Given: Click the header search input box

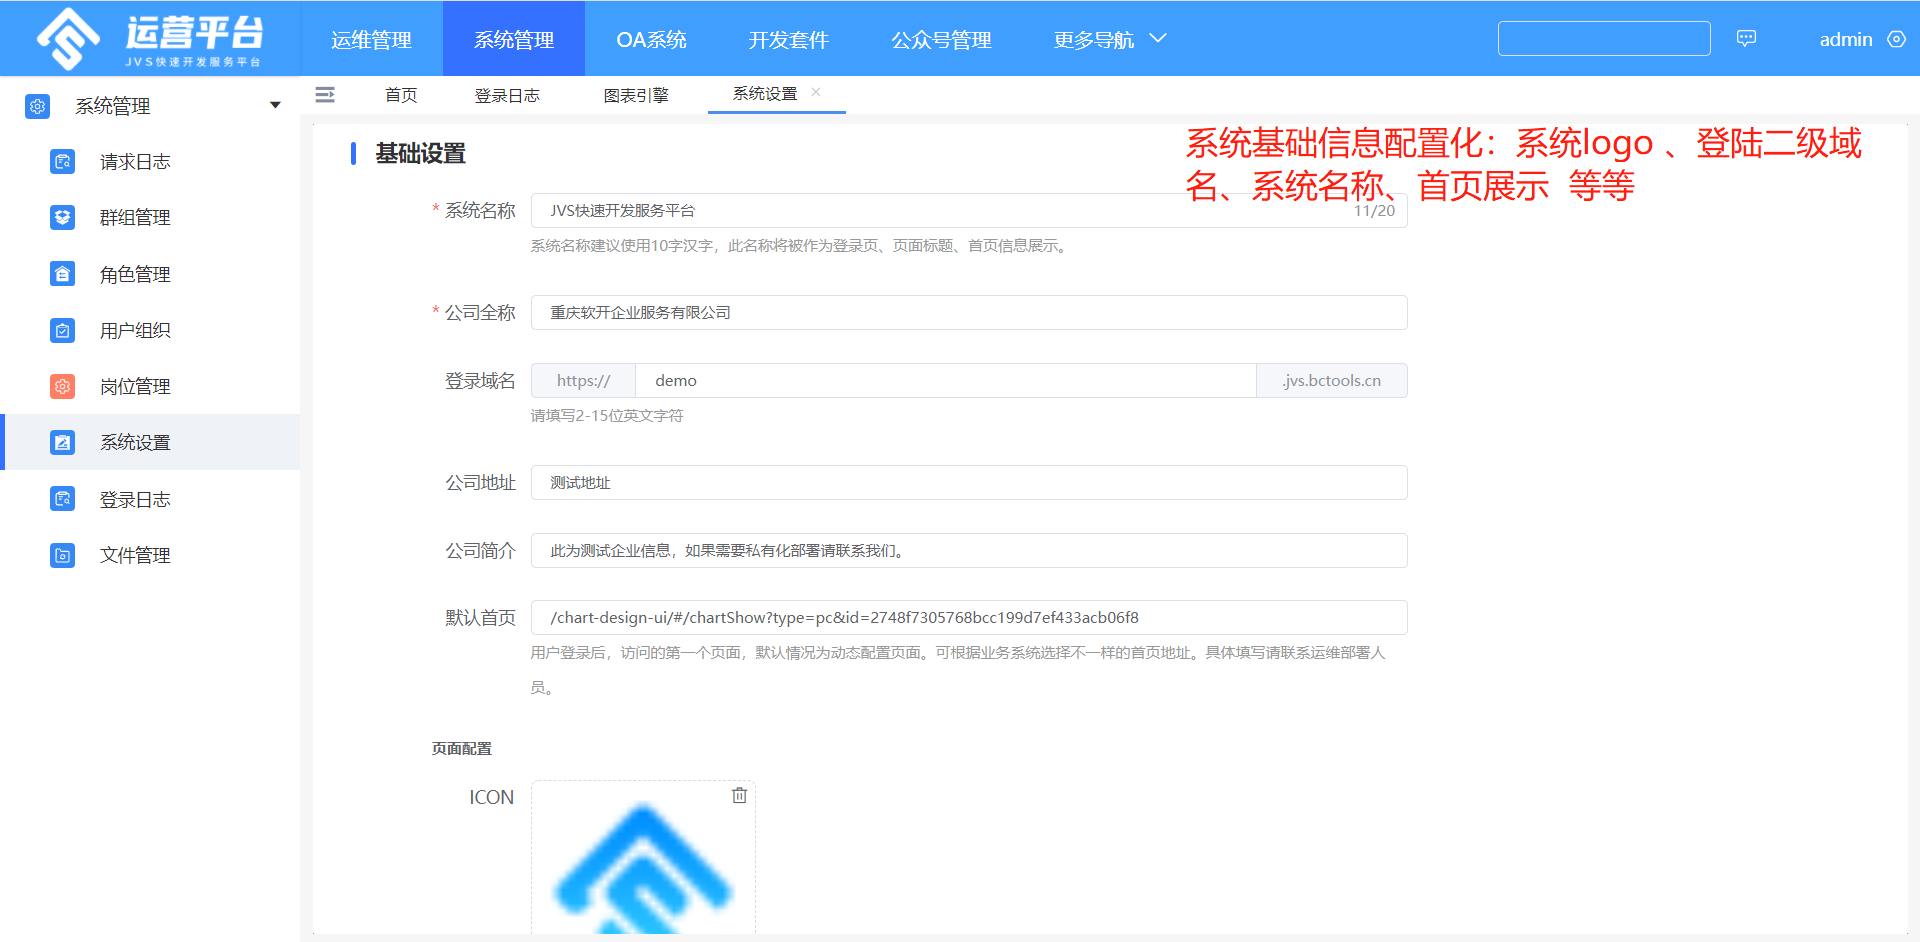Looking at the screenshot, I should tap(1604, 38).
